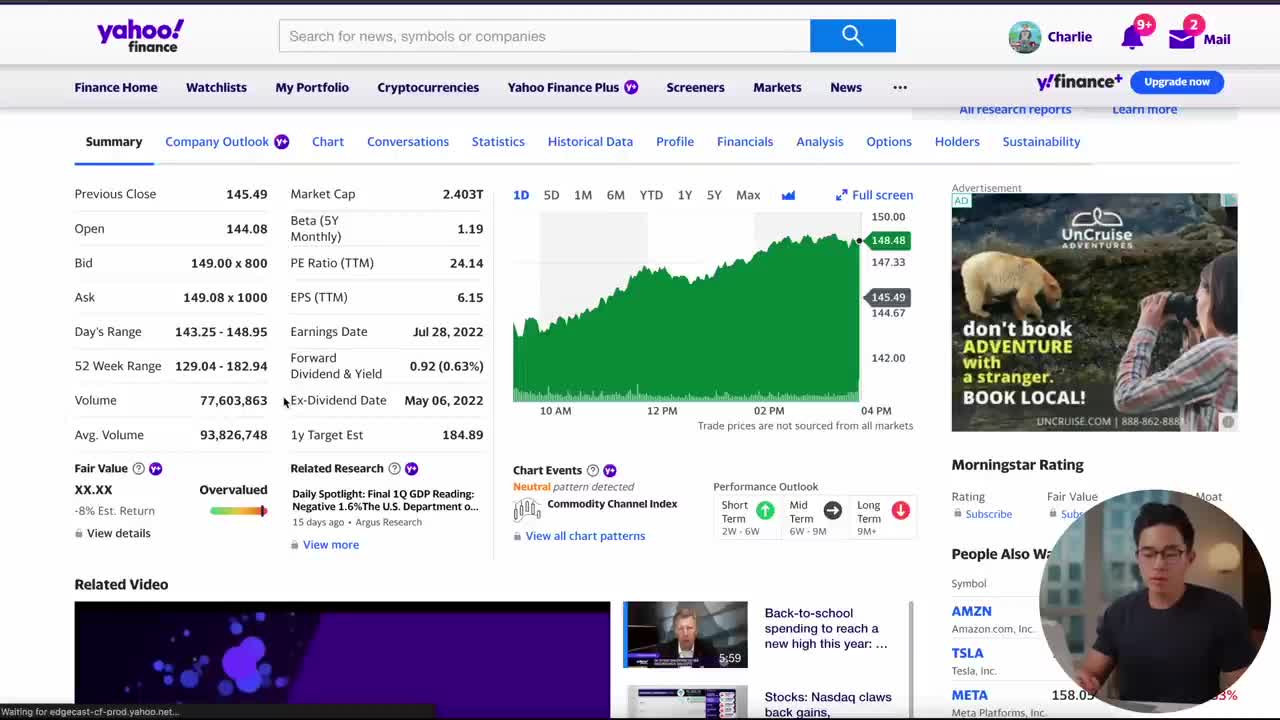
Task: Click the Fair Value overvalued gradient bar
Action: click(x=238, y=511)
